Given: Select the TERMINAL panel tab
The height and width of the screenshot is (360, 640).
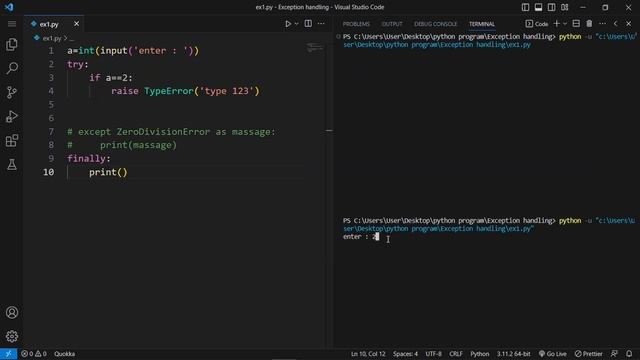Looking at the screenshot, I should (482, 24).
